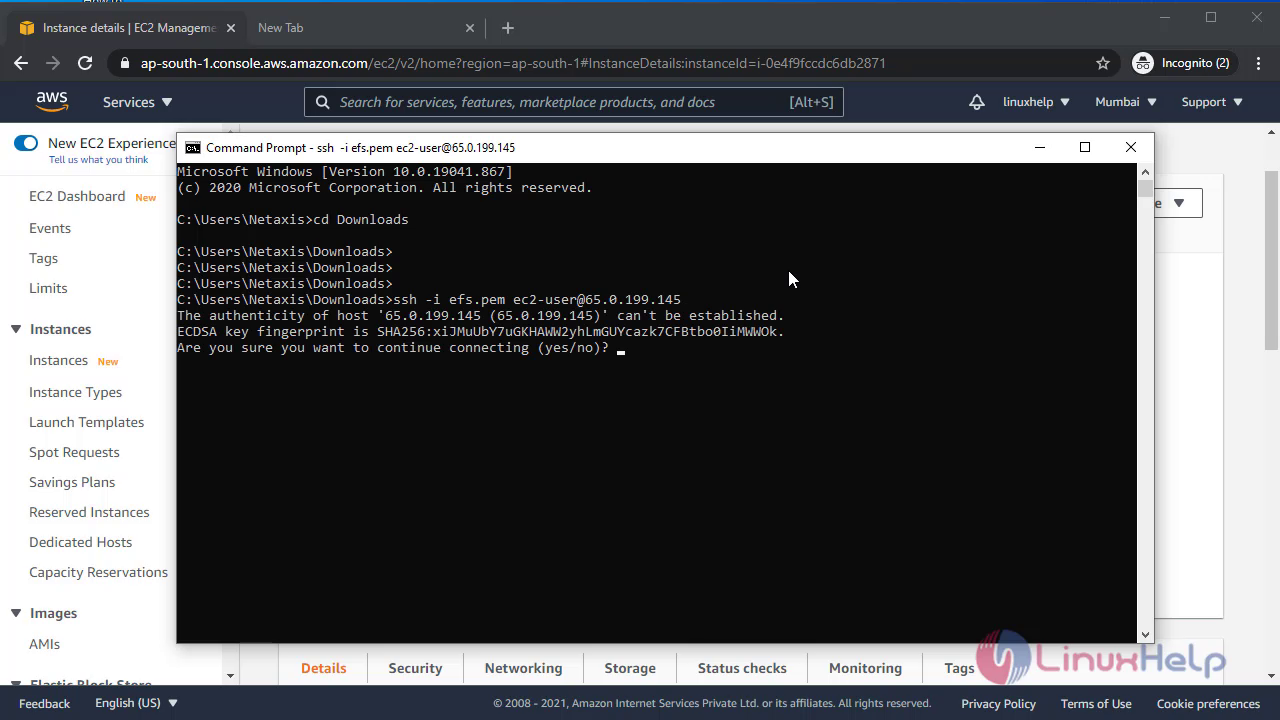Open the Support dropdown menu
Viewport: 1280px width, 720px height.
1212,102
